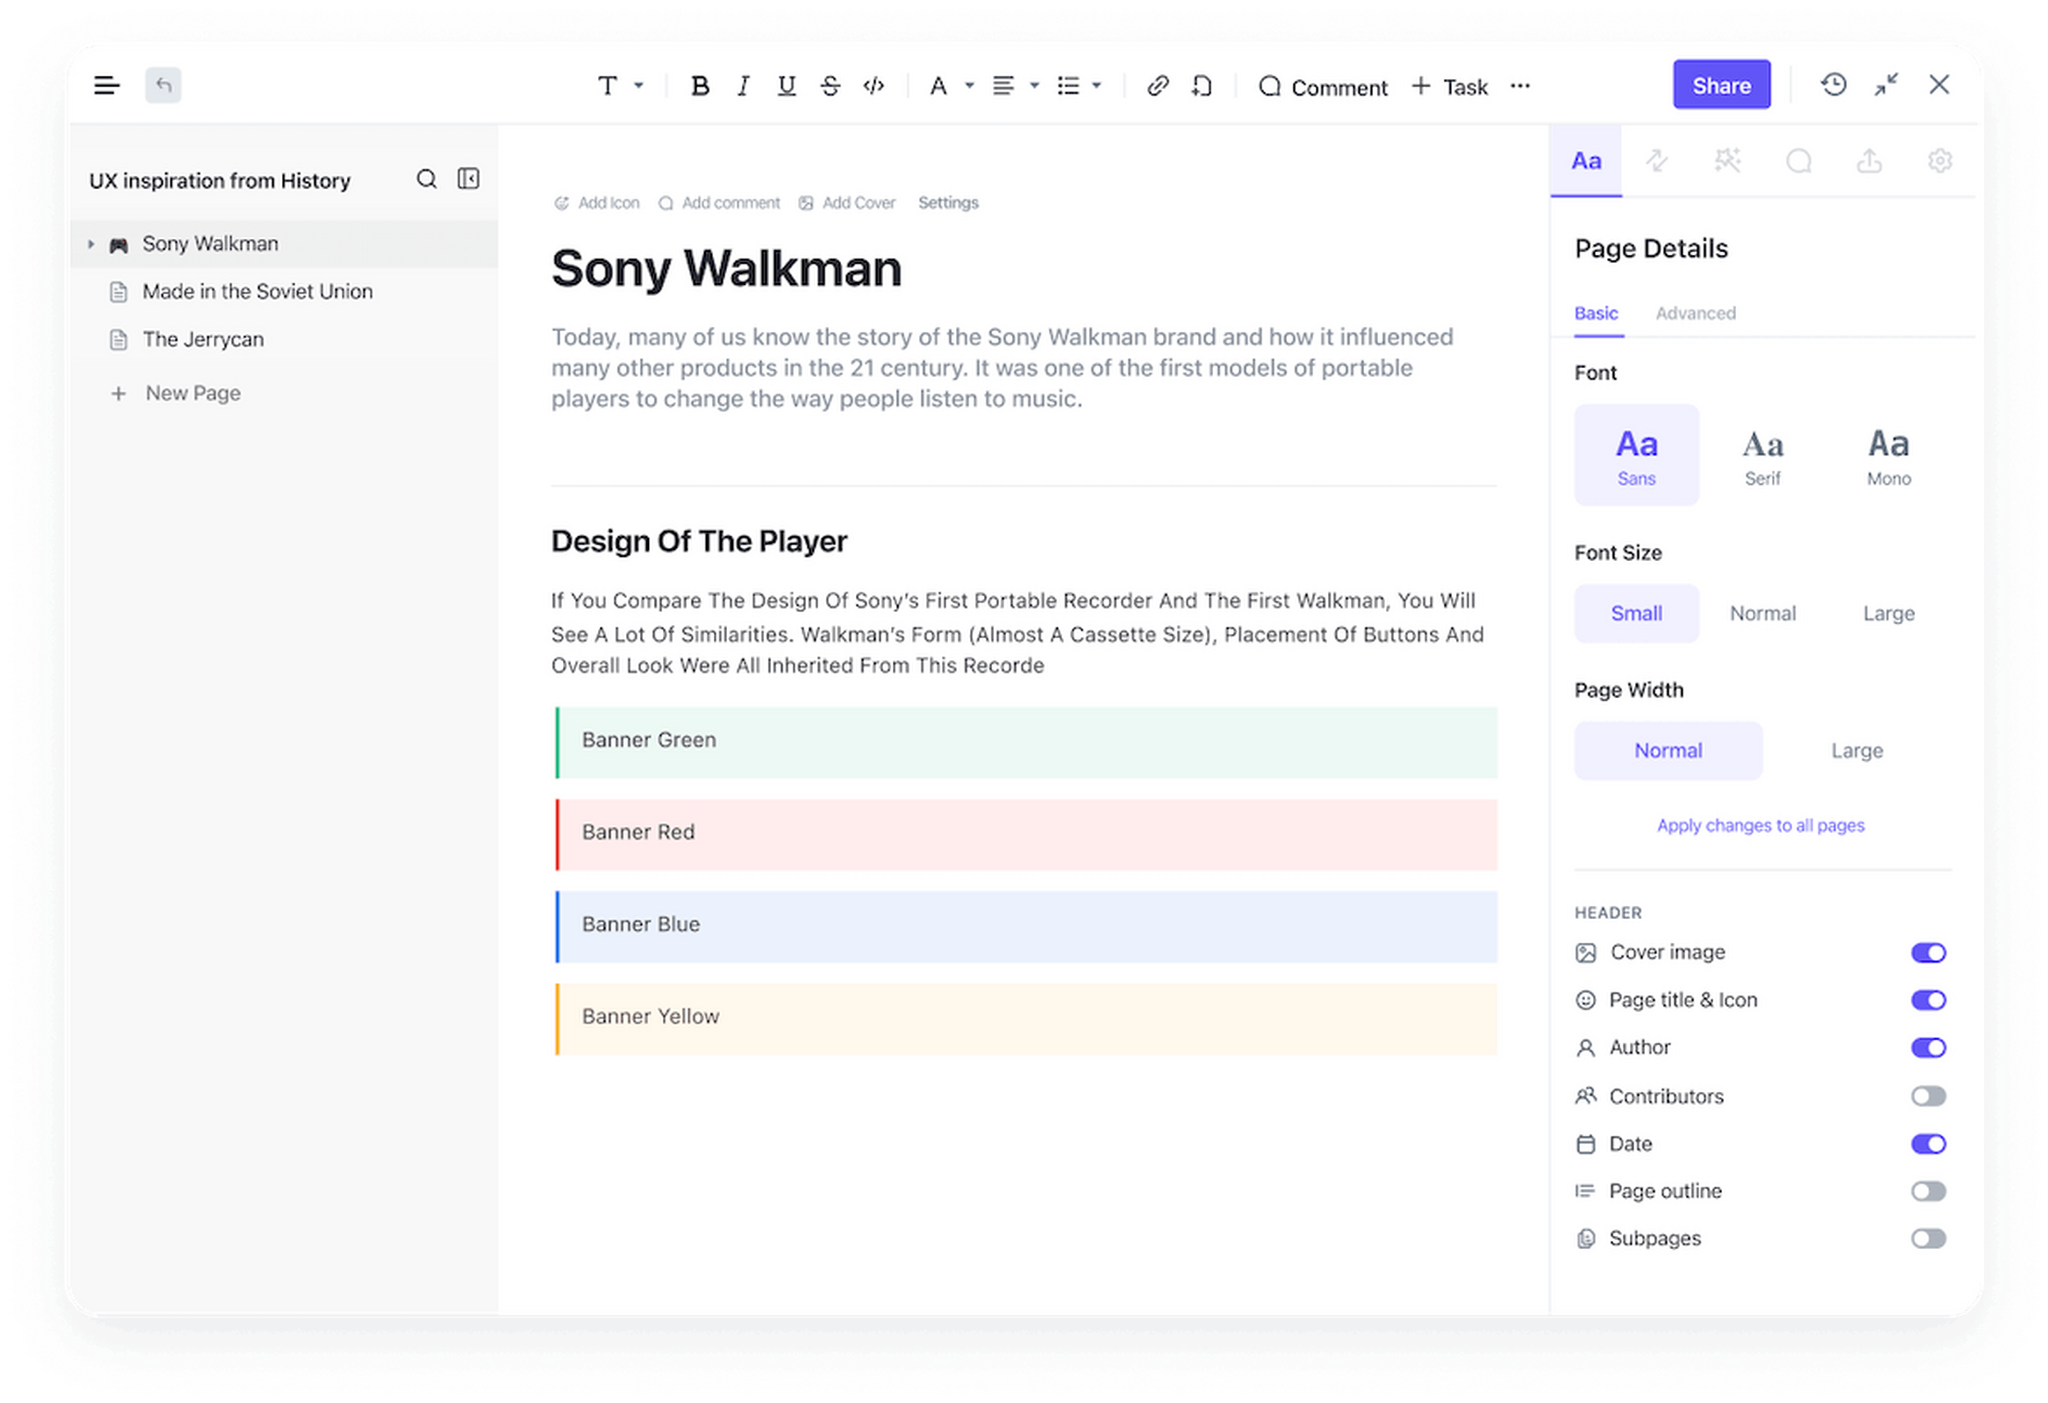Search within UX inspiration from History
Viewport: 2048px width, 1403px height.
point(427,179)
